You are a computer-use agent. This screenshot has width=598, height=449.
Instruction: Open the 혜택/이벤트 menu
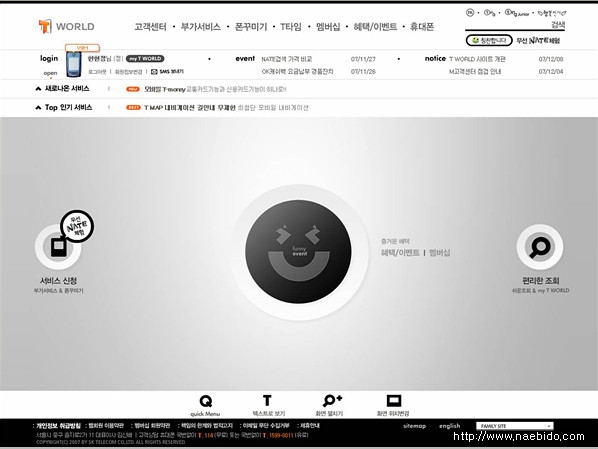375,27
